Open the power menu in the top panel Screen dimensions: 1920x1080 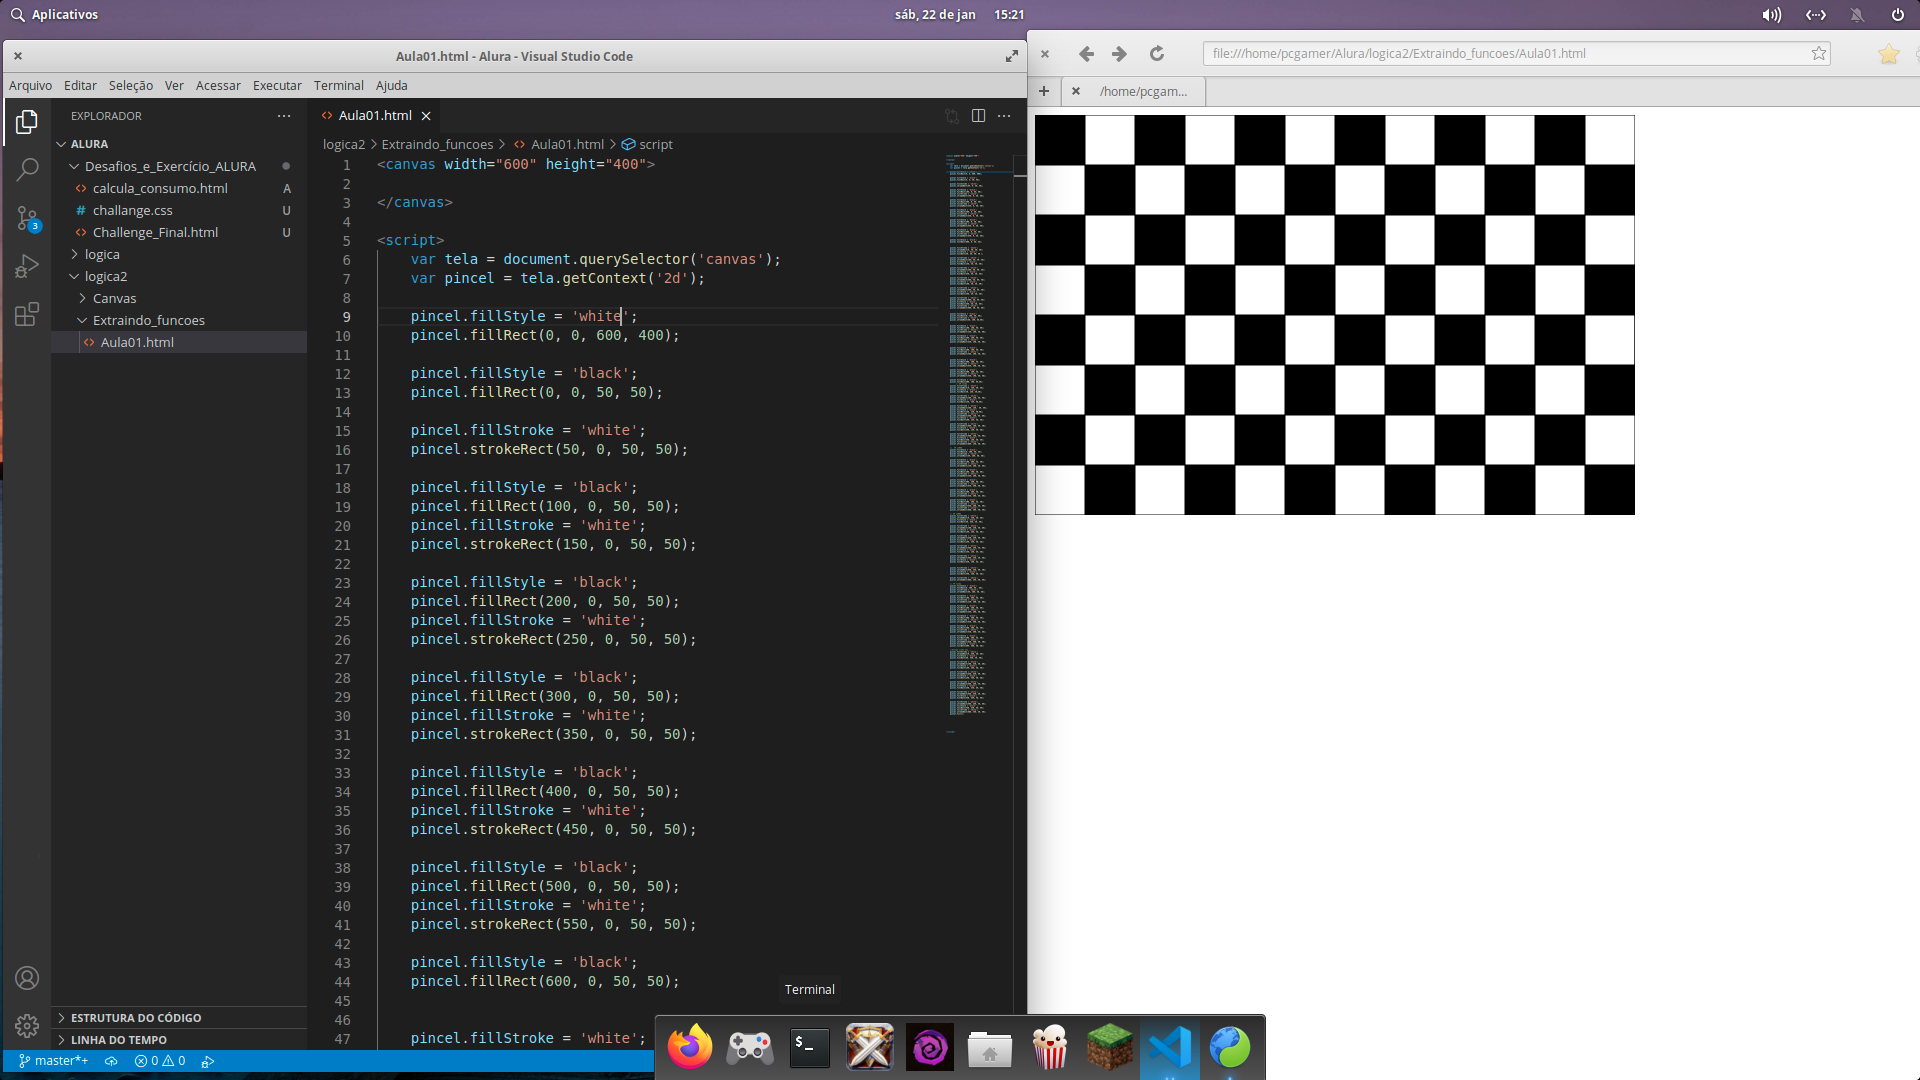[1898, 15]
